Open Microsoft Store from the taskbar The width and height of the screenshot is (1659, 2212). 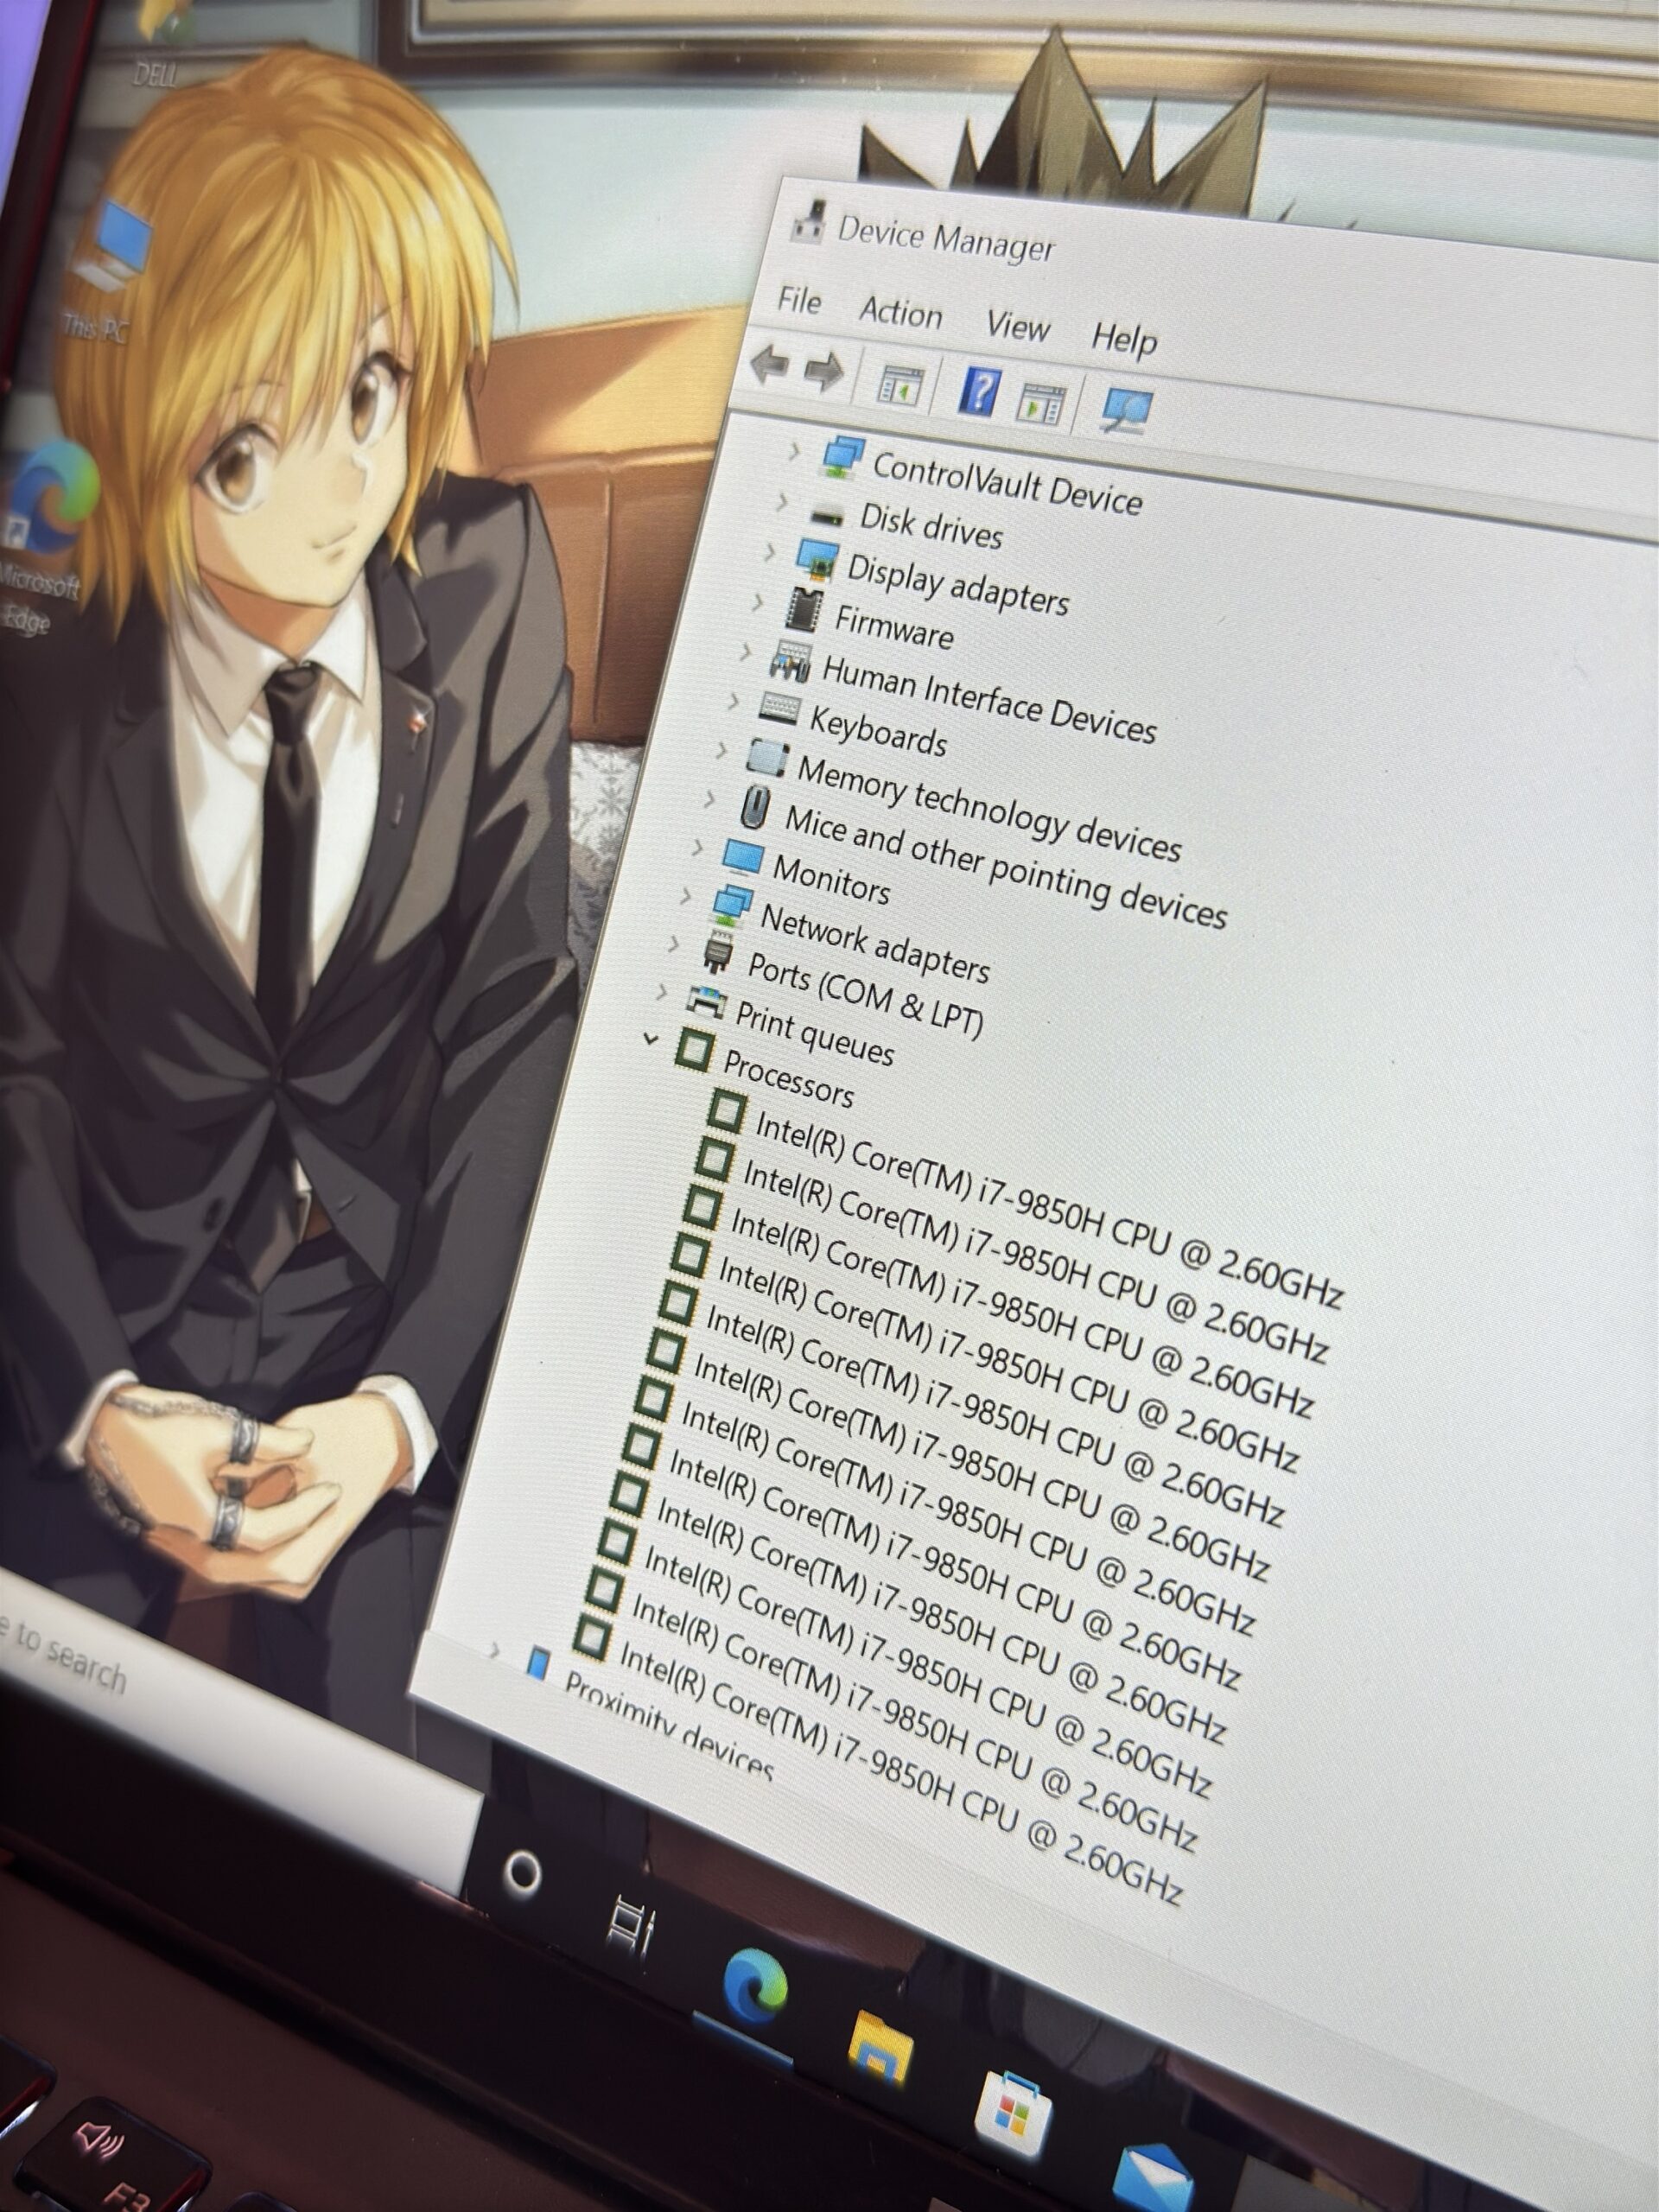coord(1013,2113)
